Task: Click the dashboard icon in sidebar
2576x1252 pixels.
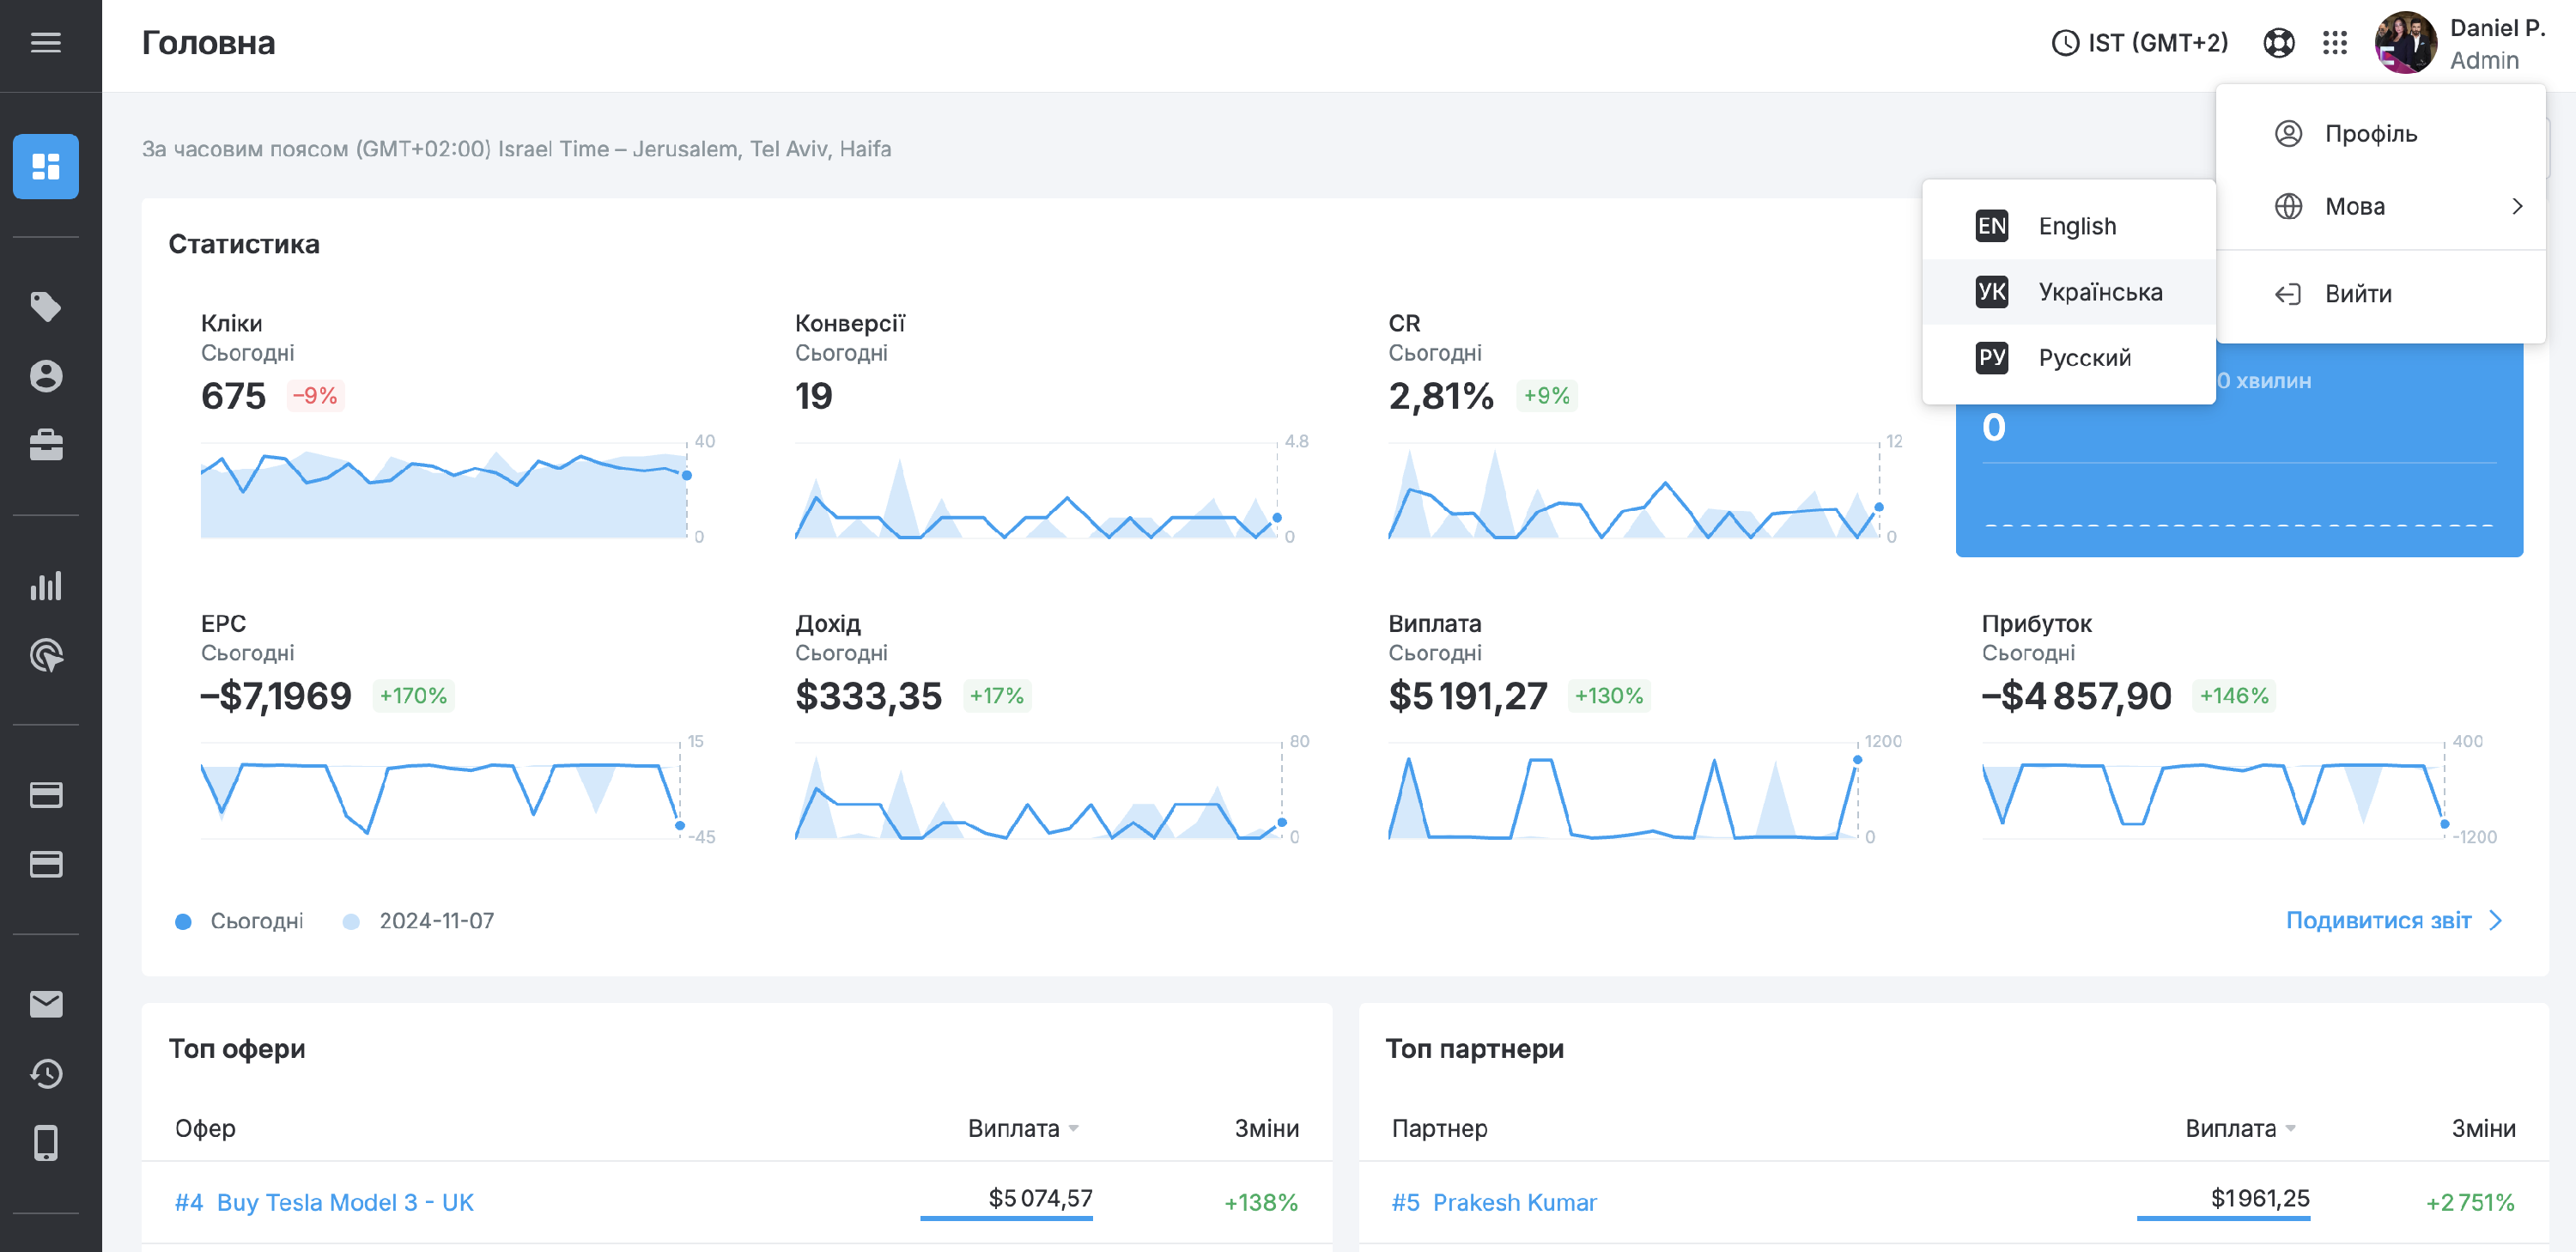Action: coord(46,166)
